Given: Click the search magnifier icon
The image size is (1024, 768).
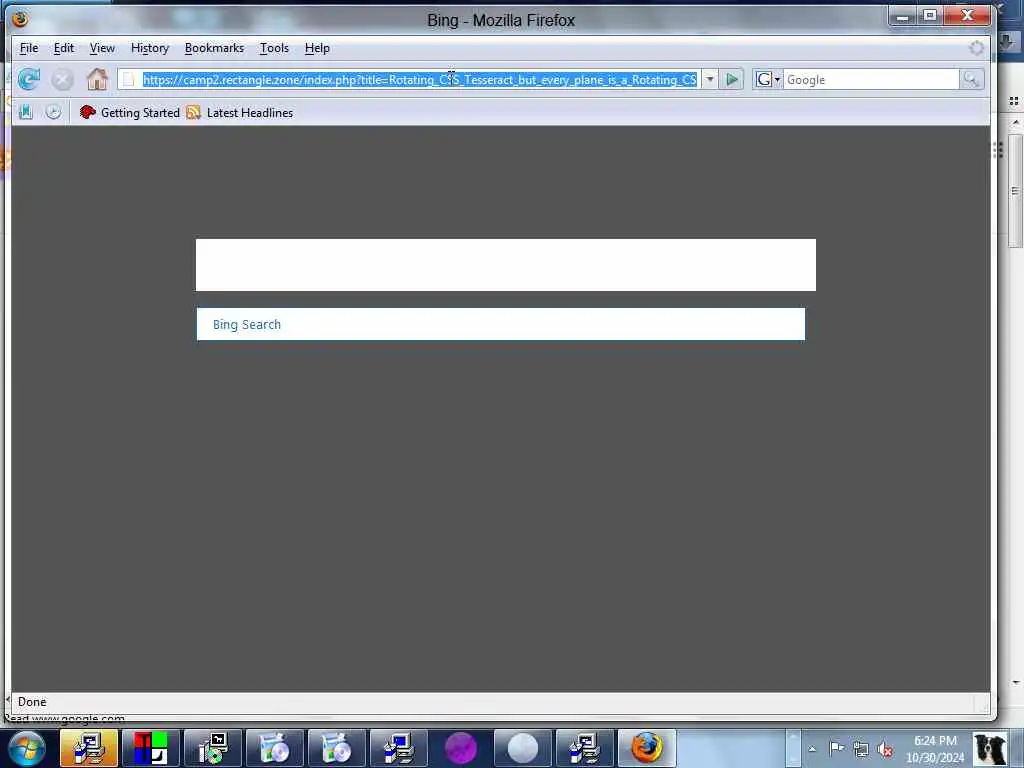Looking at the screenshot, I should click(971, 80).
